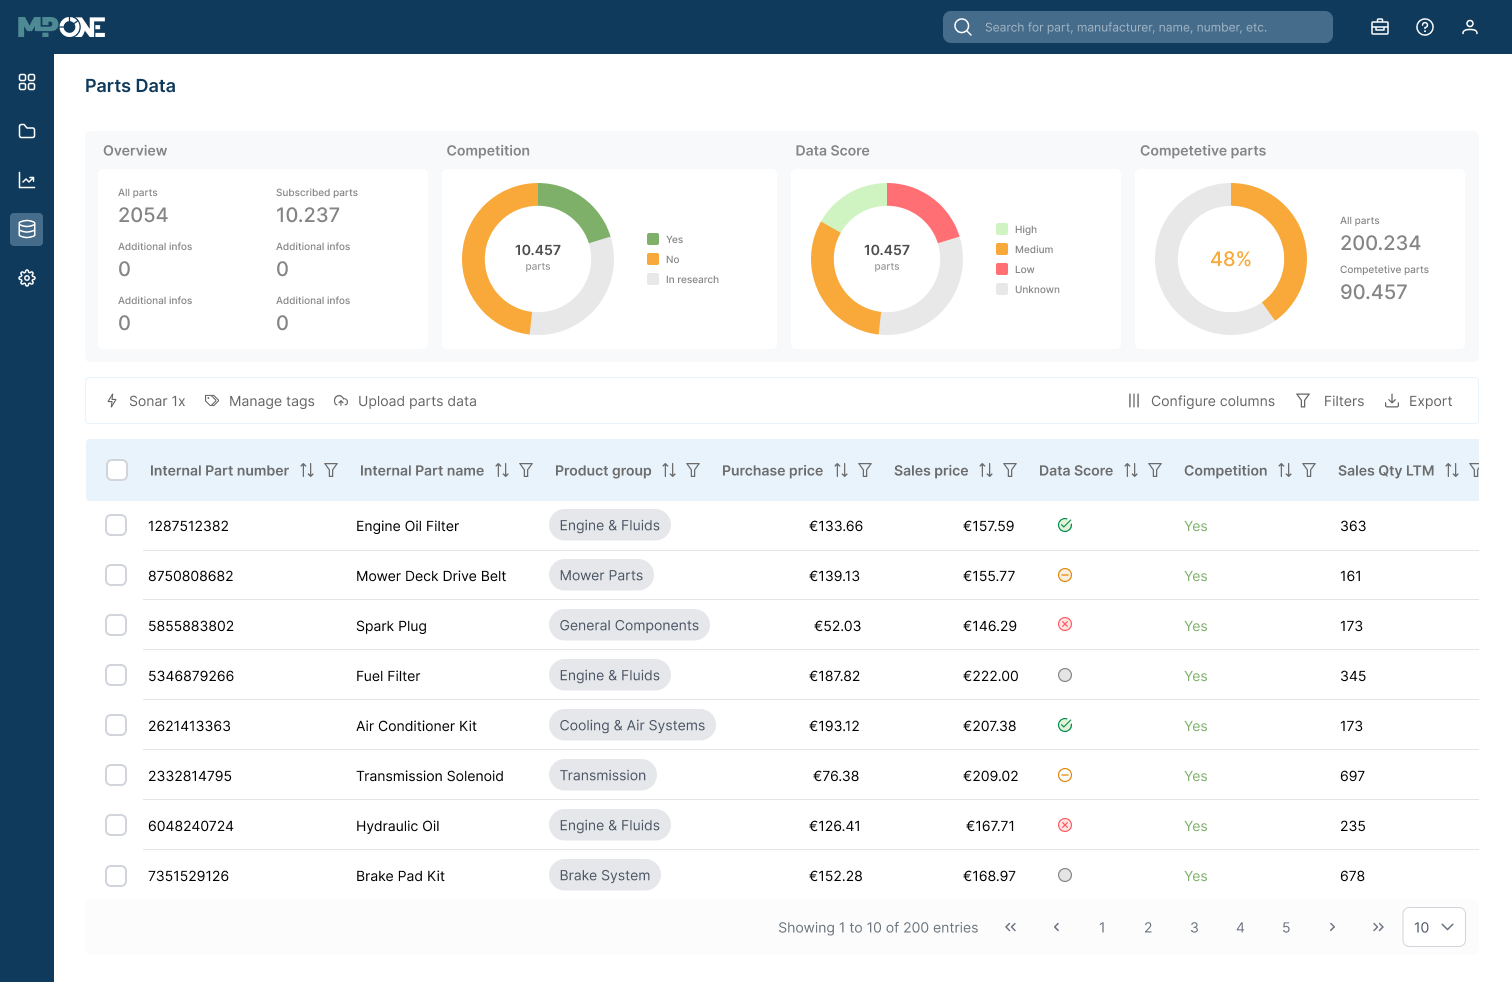Sort by Purchase price column
The height and width of the screenshot is (982, 1512).
[841, 470]
